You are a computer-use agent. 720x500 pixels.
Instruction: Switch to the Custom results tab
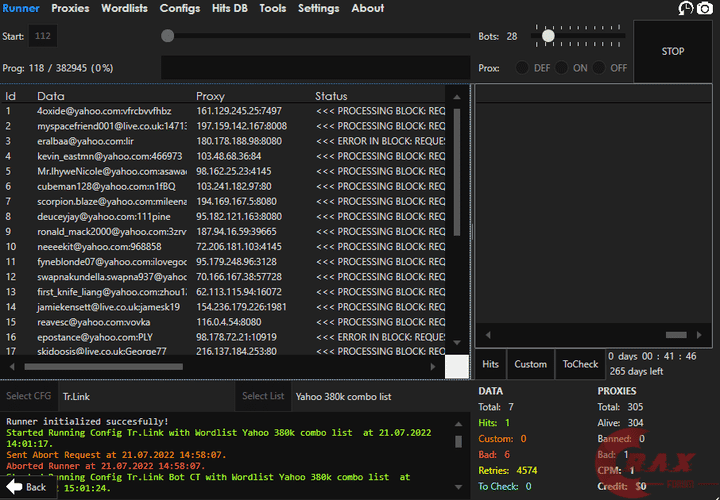click(530, 364)
